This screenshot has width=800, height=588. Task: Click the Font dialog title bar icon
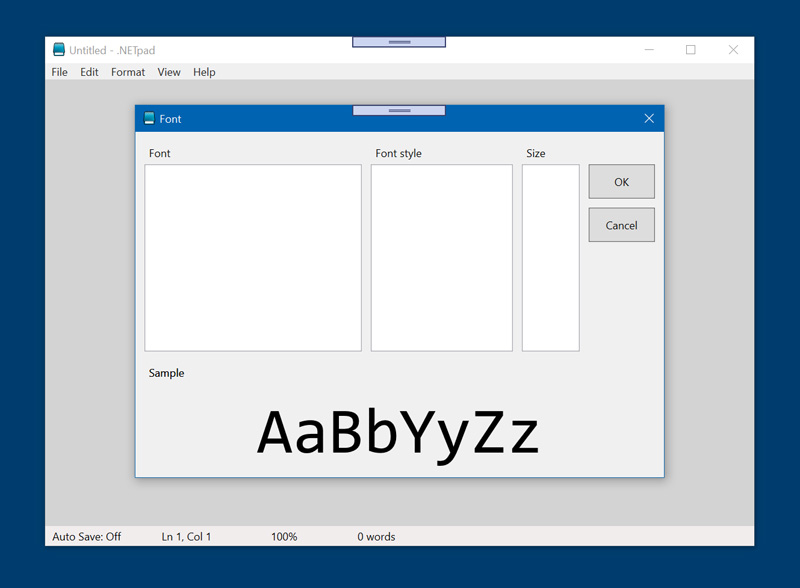pyautogui.click(x=149, y=118)
